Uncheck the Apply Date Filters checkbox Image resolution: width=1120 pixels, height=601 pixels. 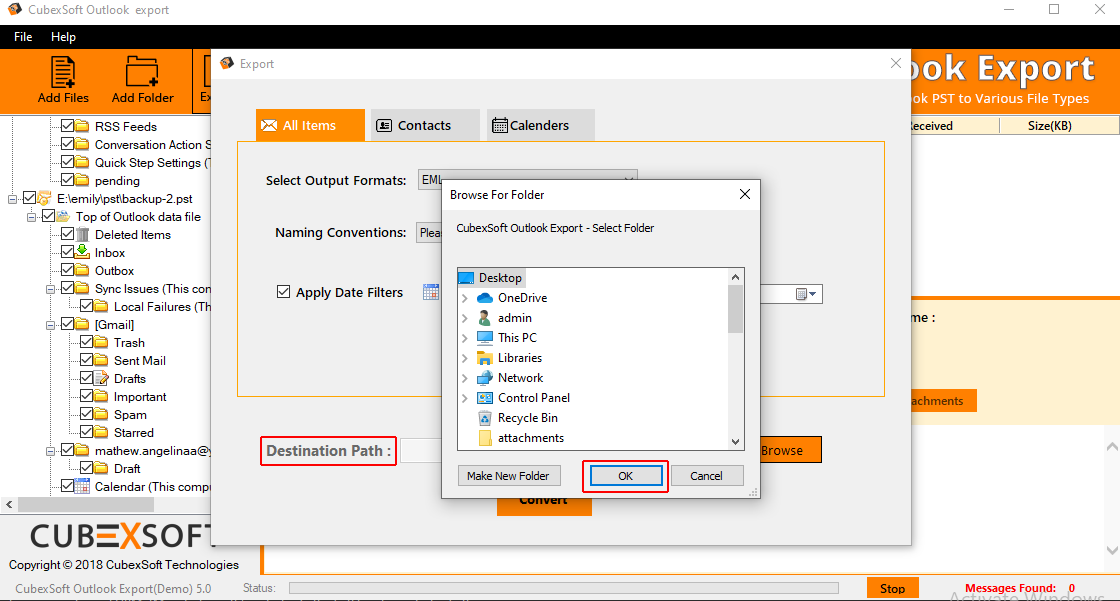(283, 293)
